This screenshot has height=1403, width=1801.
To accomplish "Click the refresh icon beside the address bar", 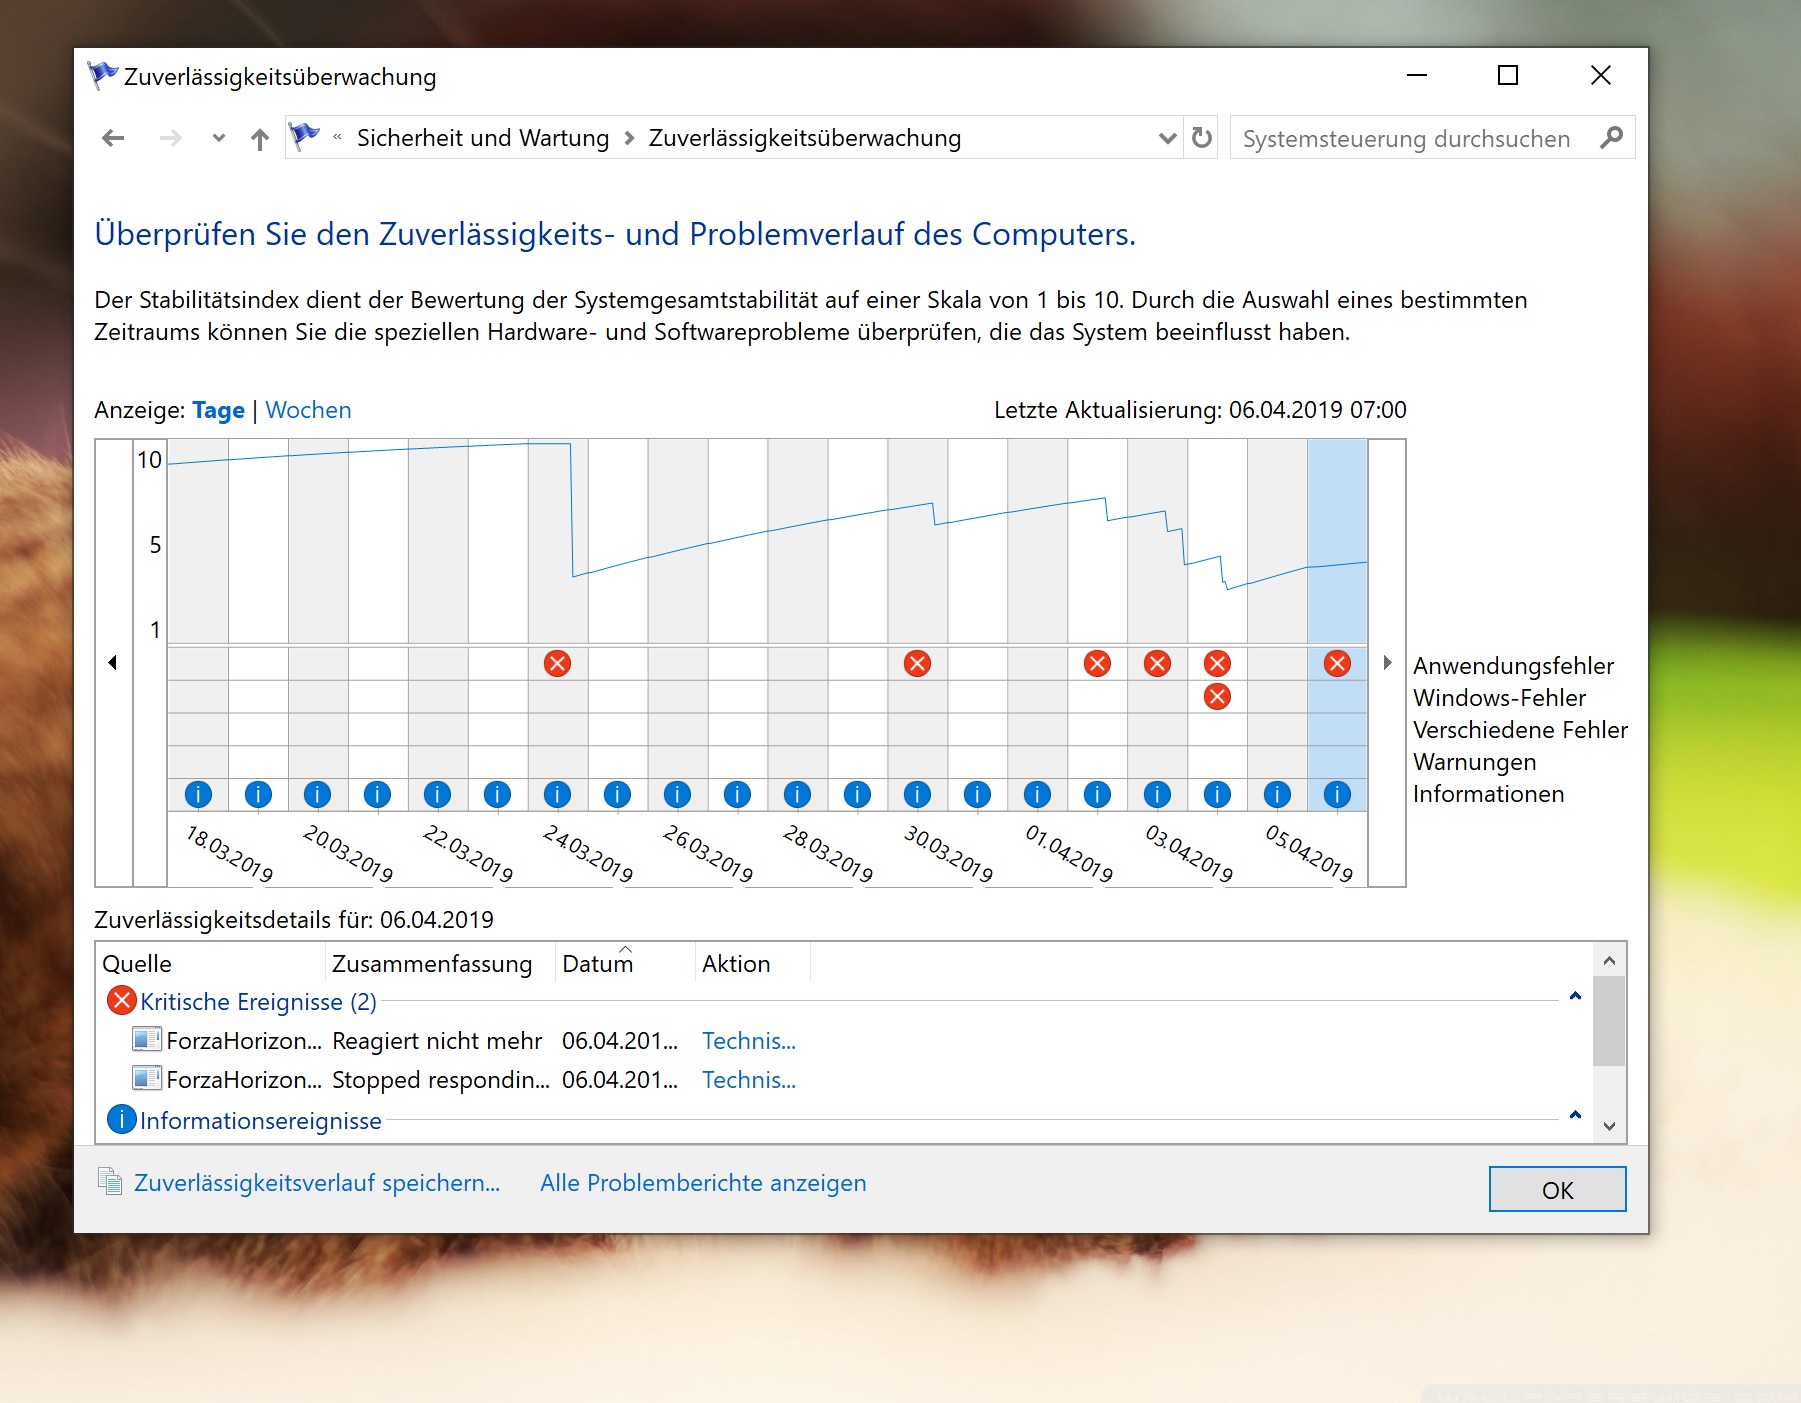I will [x=1202, y=138].
